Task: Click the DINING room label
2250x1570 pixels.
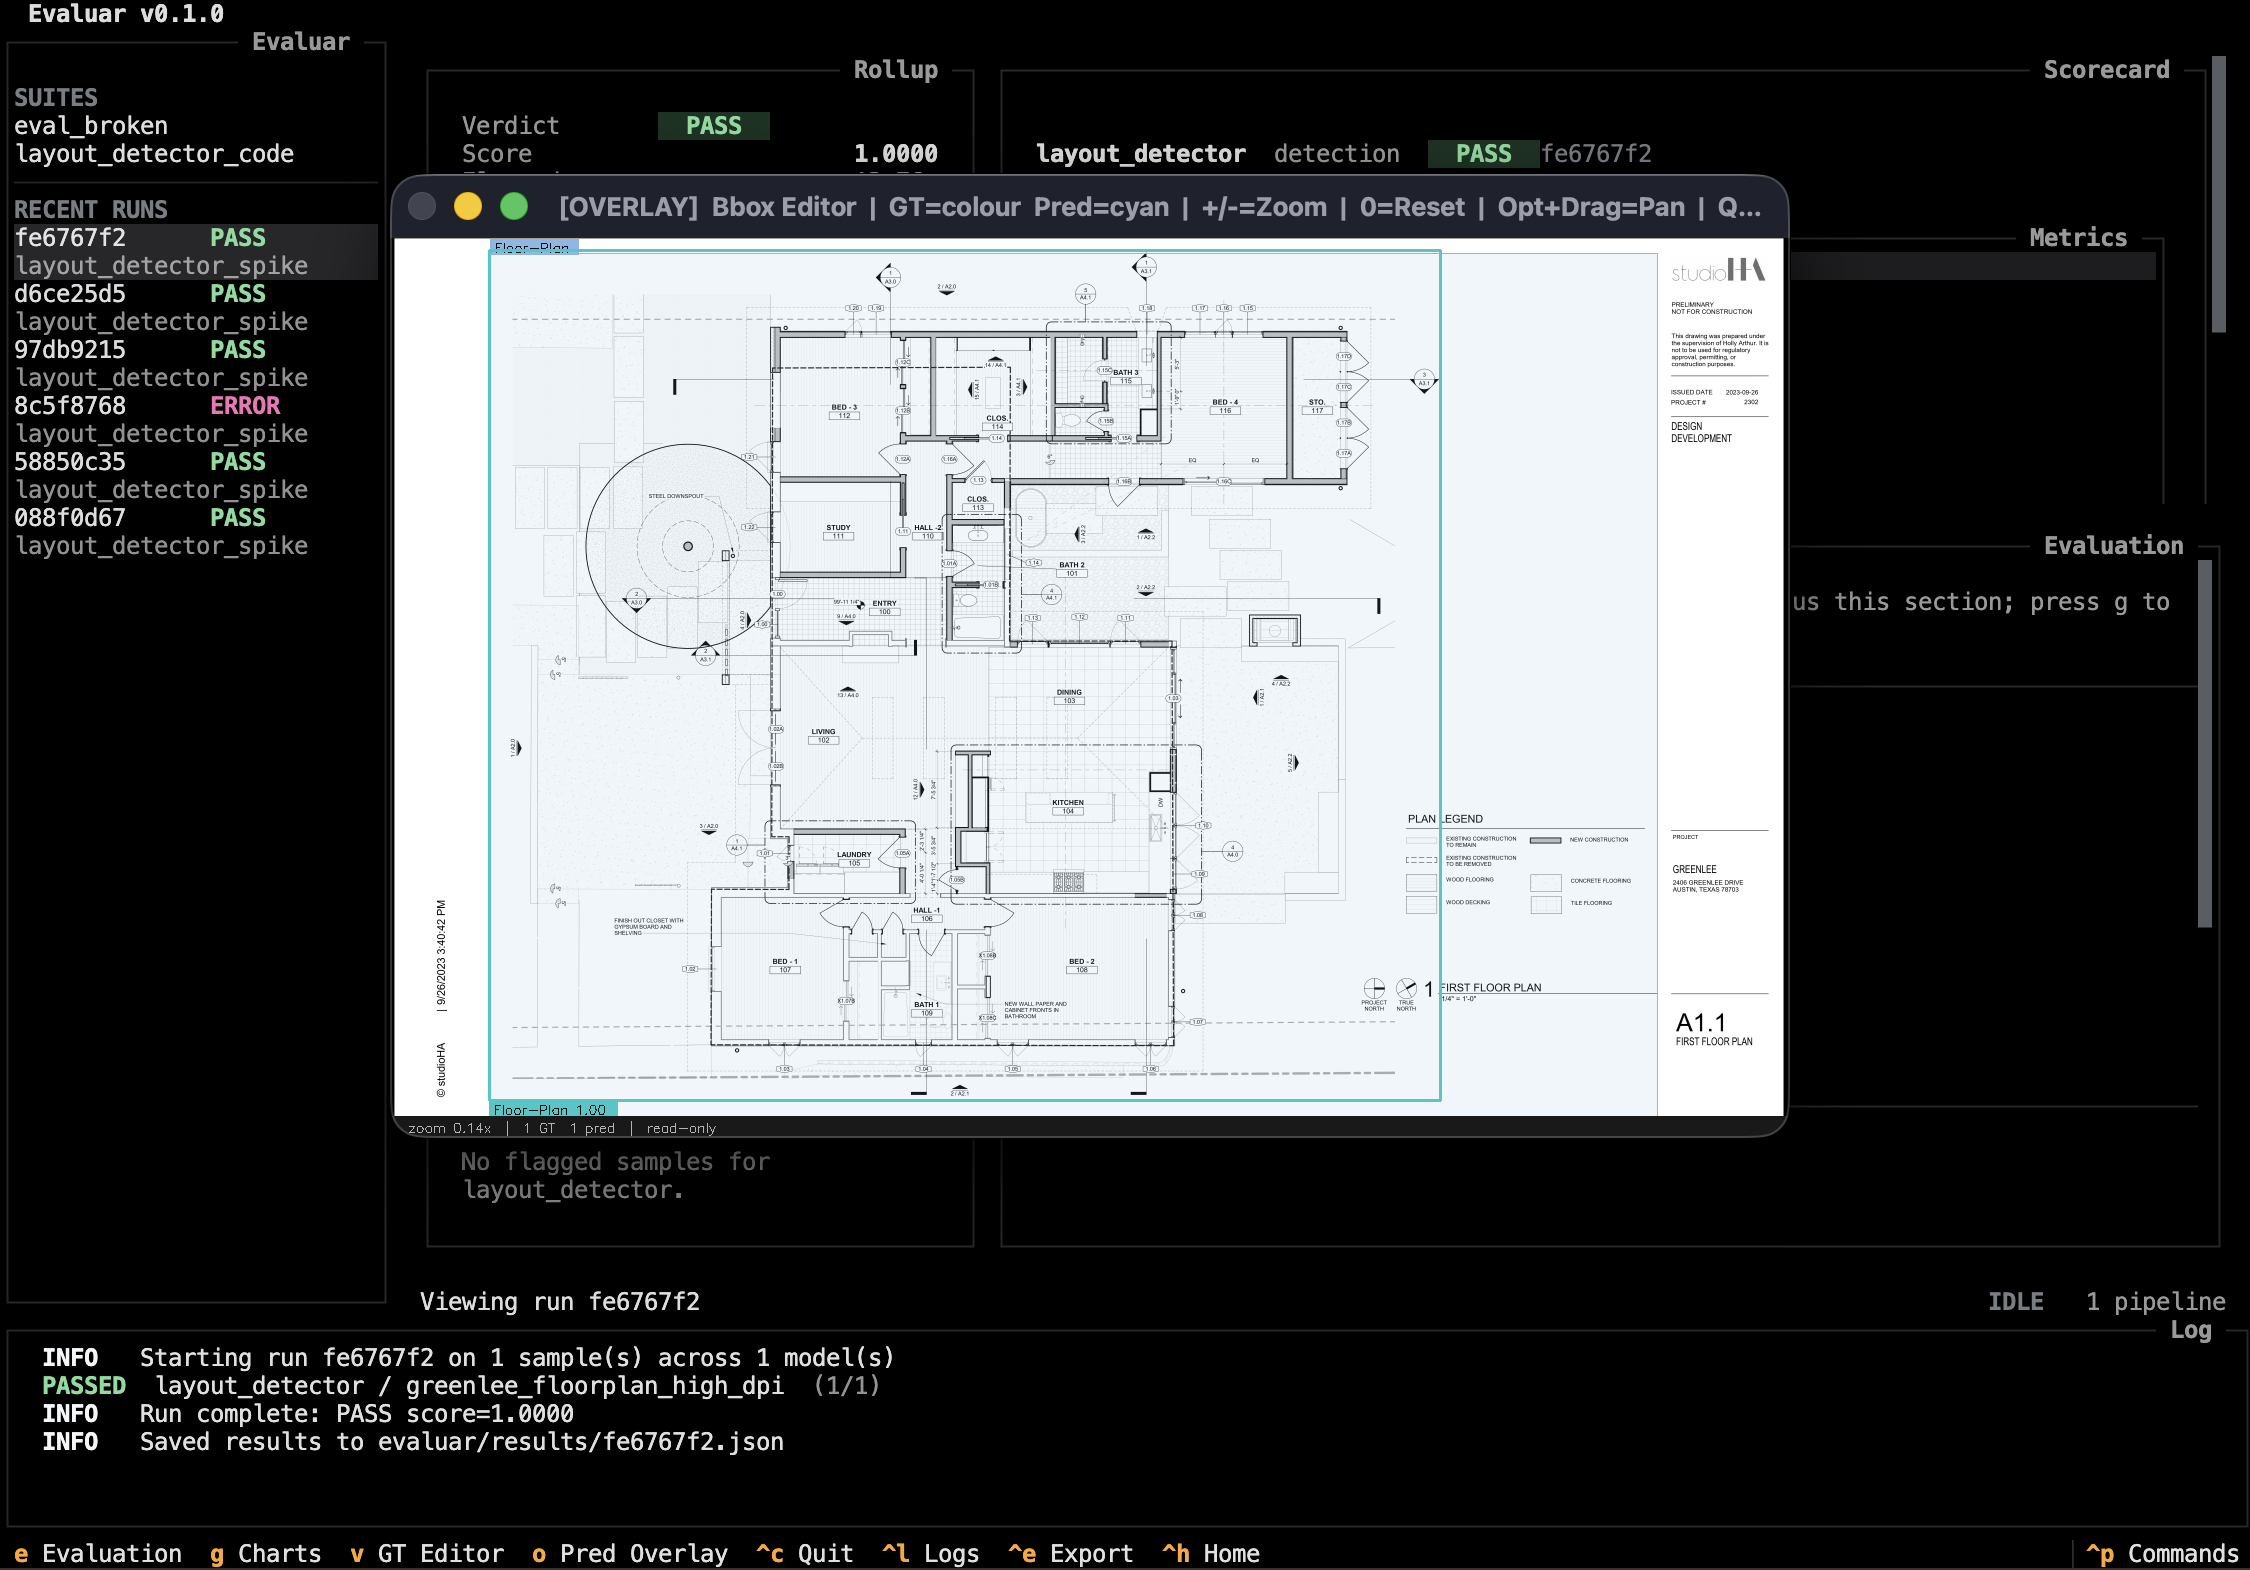Action: 1069,692
